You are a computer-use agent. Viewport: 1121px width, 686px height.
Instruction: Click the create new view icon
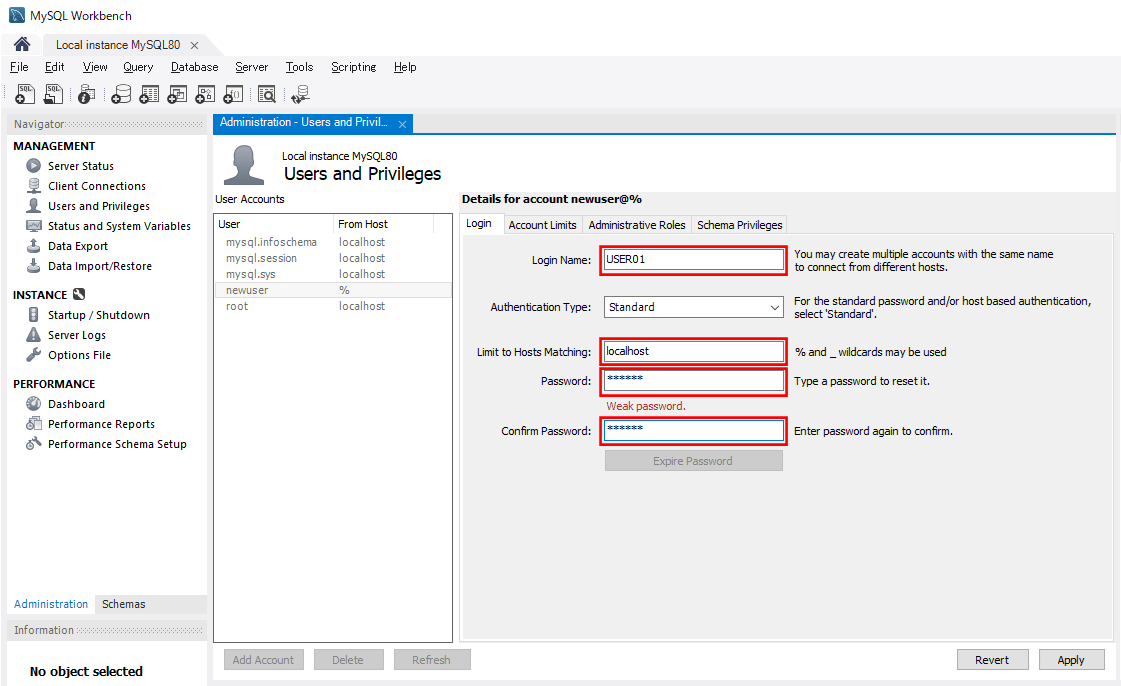(177, 94)
